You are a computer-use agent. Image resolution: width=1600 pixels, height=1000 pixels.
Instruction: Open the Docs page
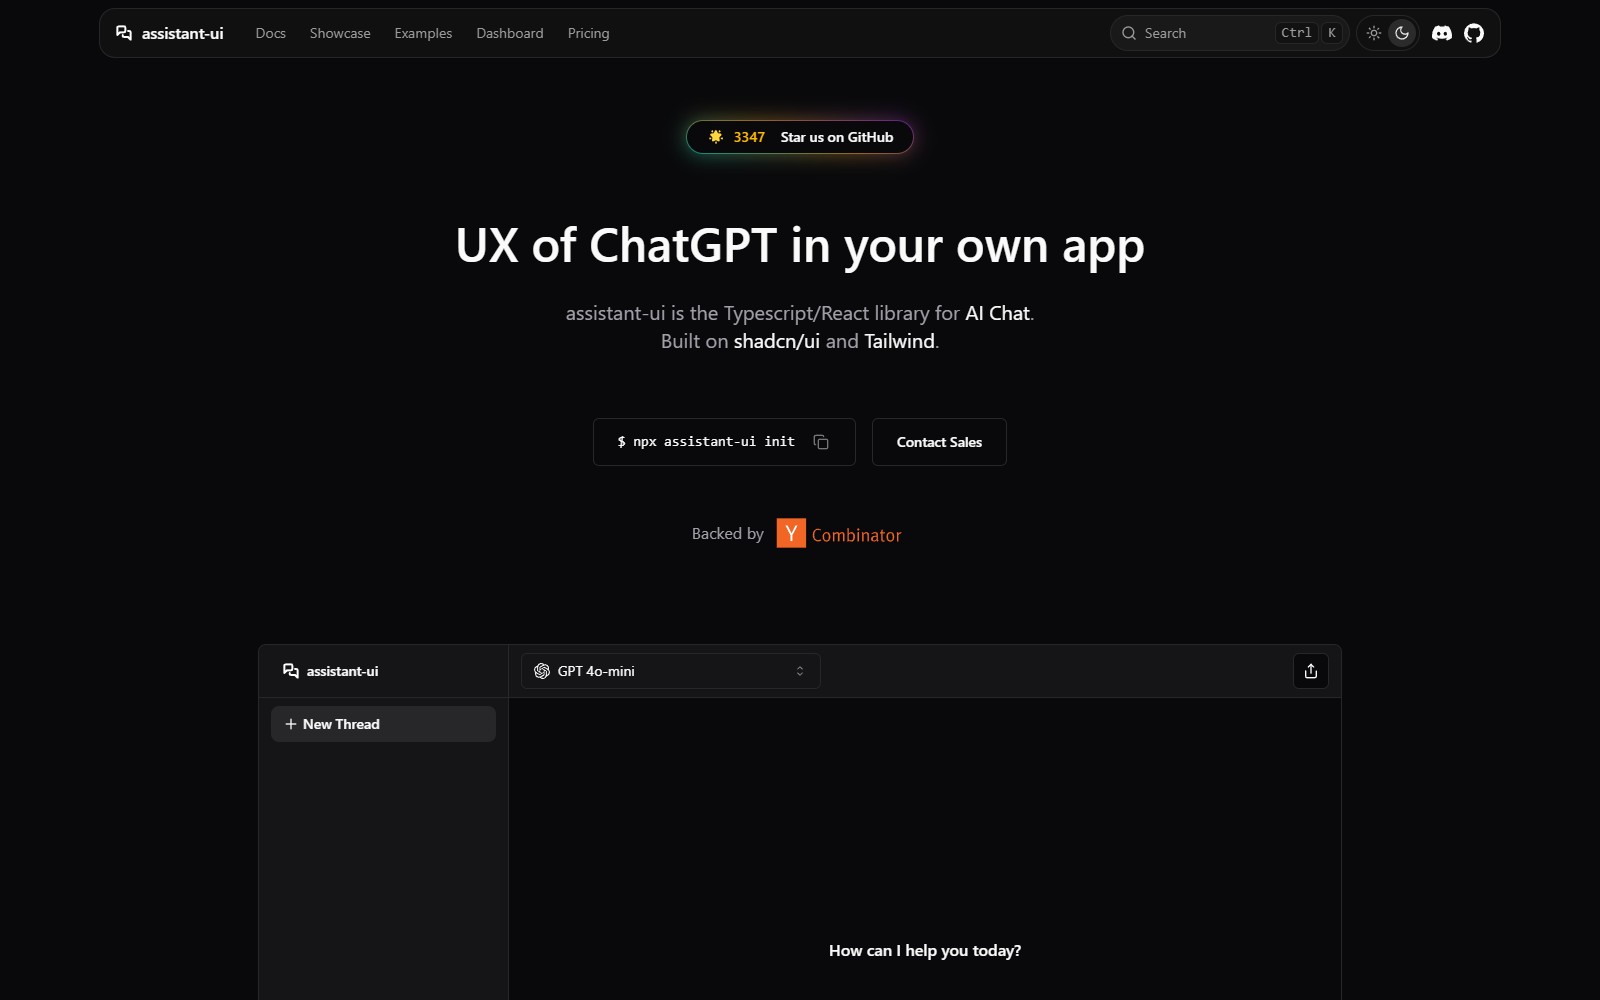click(270, 33)
